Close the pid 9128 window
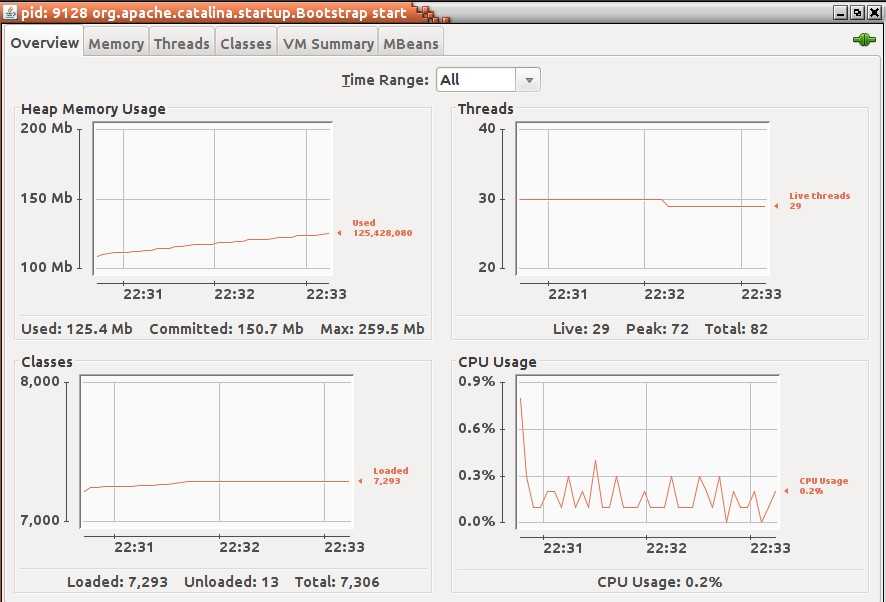Screen dimensions: 886x602 (x=874, y=12)
